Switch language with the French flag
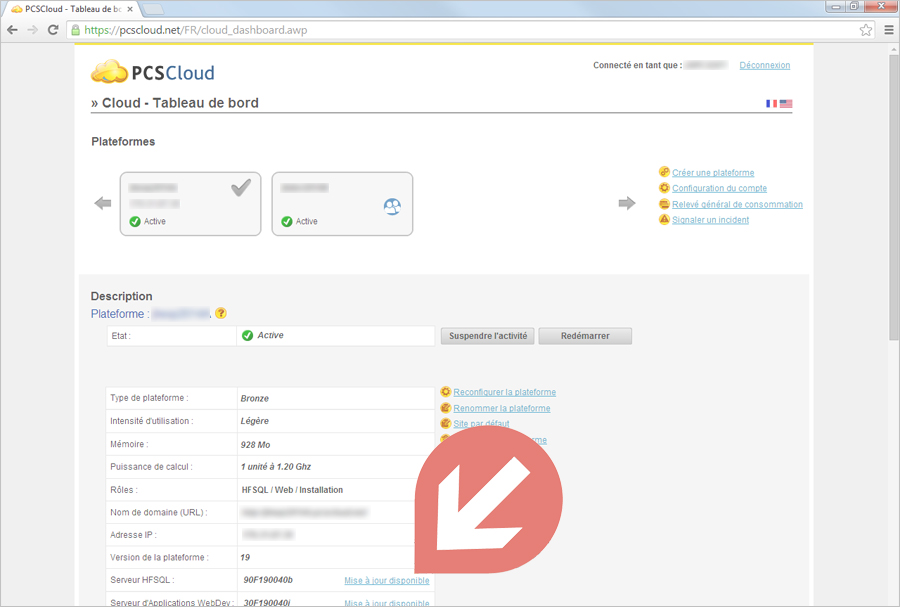Viewport: 900px width, 607px height. click(x=771, y=104)
